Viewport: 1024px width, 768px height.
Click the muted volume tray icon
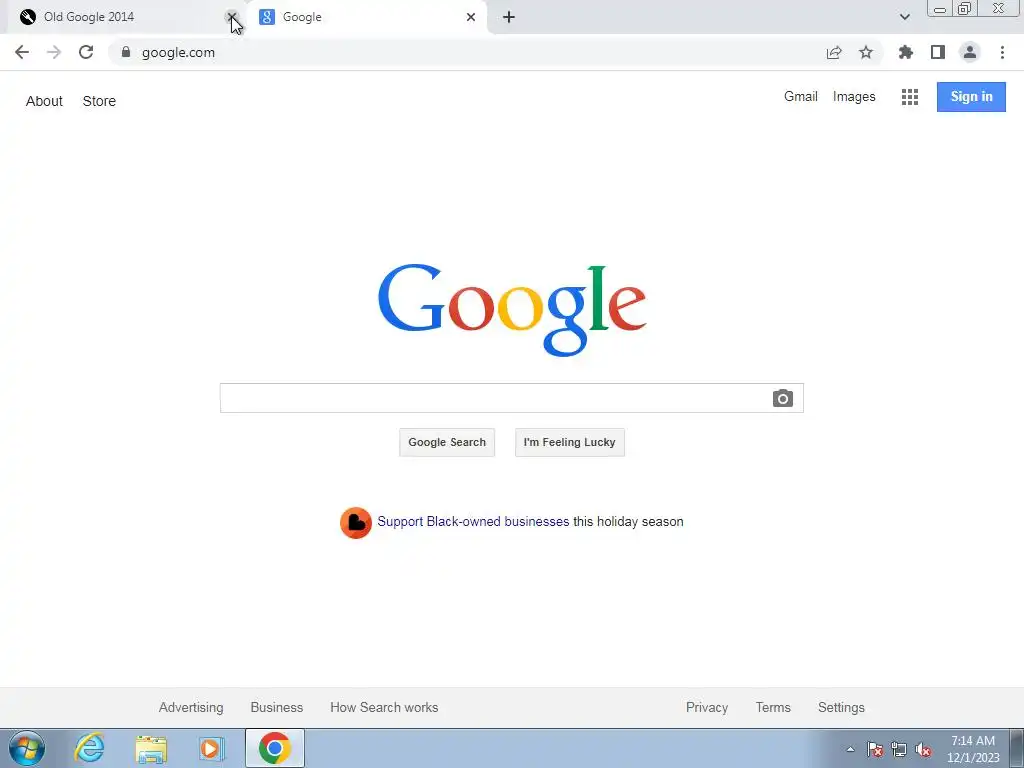[x=923, y=749]
